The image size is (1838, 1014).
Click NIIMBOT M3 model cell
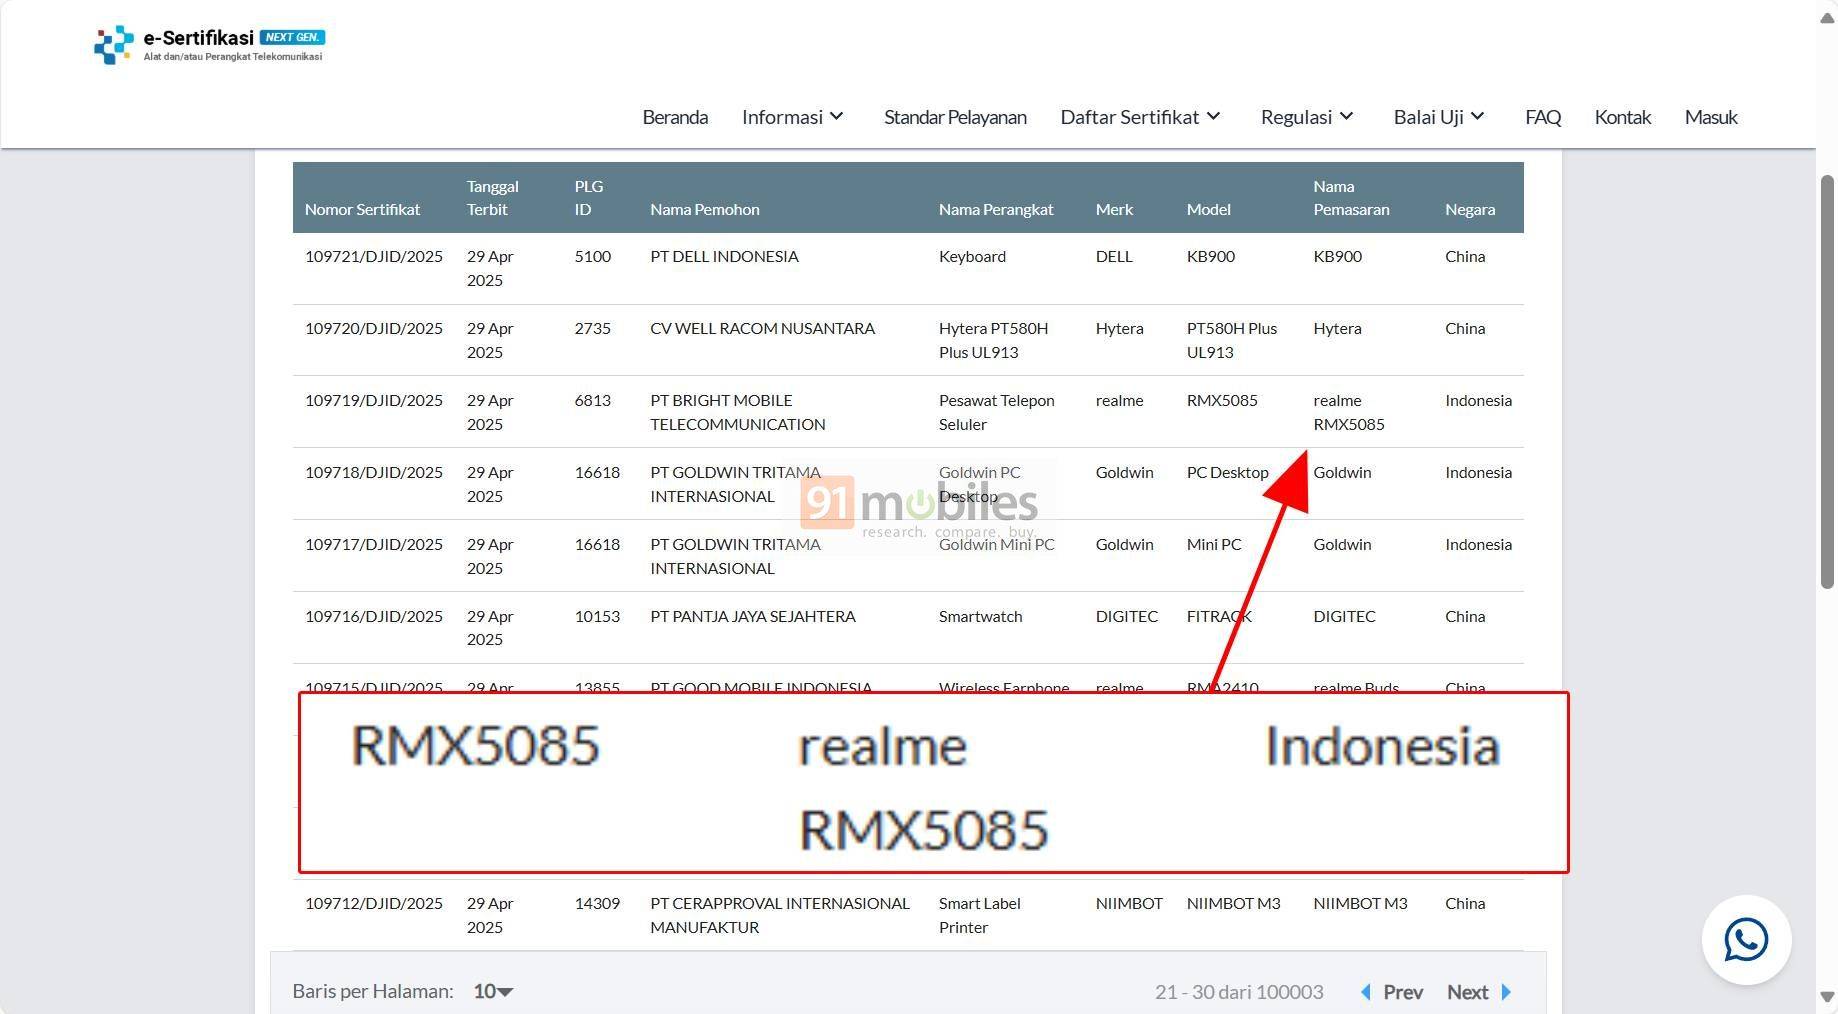click(1233, 903)
